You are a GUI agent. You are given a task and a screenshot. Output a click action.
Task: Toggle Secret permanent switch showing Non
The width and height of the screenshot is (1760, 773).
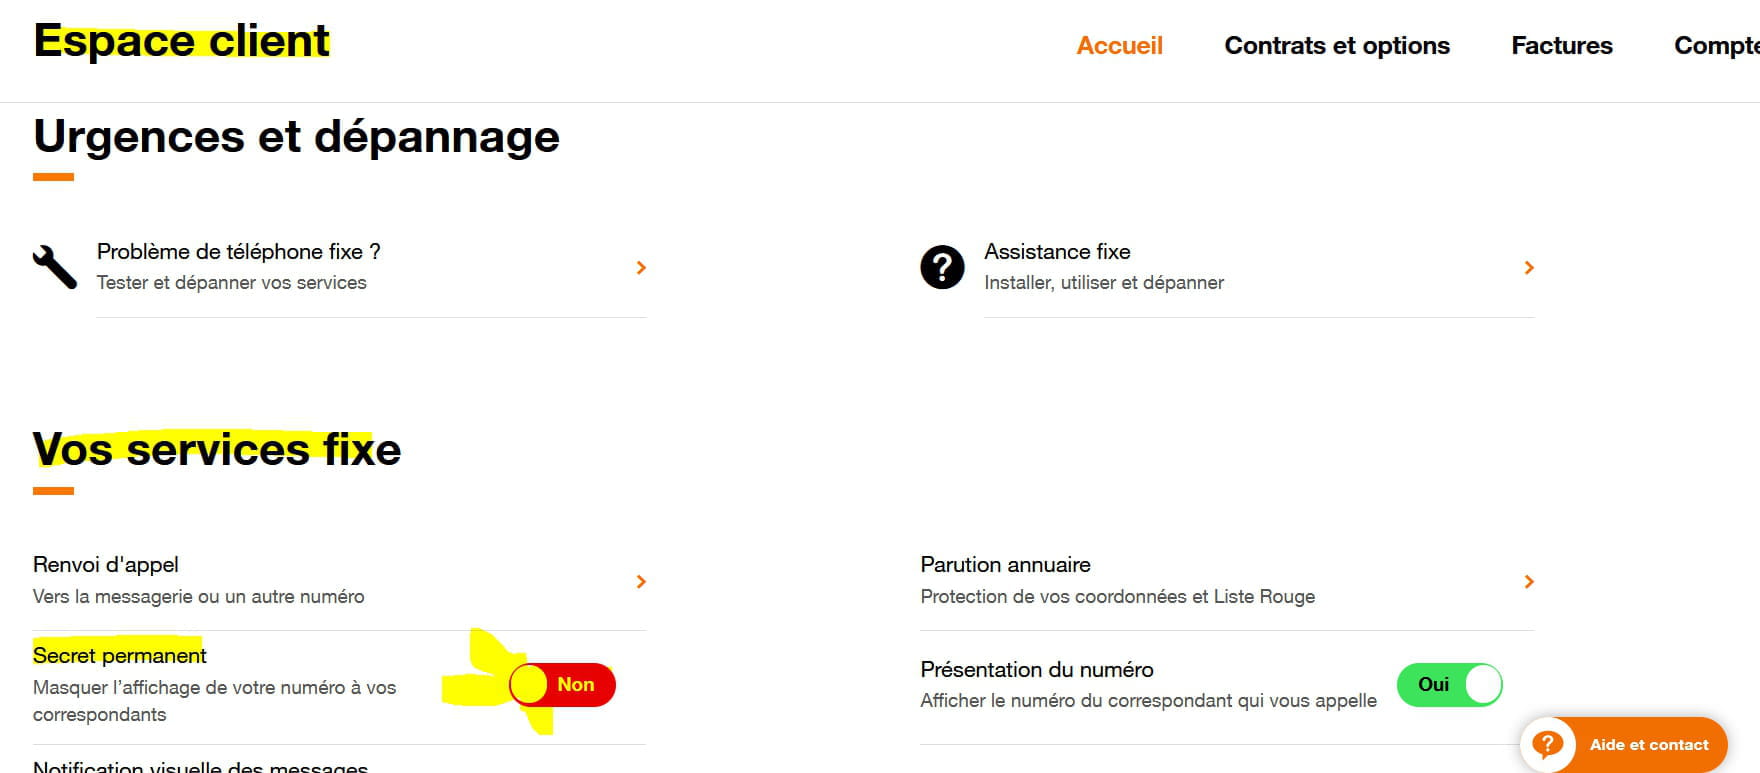(562, 685)
